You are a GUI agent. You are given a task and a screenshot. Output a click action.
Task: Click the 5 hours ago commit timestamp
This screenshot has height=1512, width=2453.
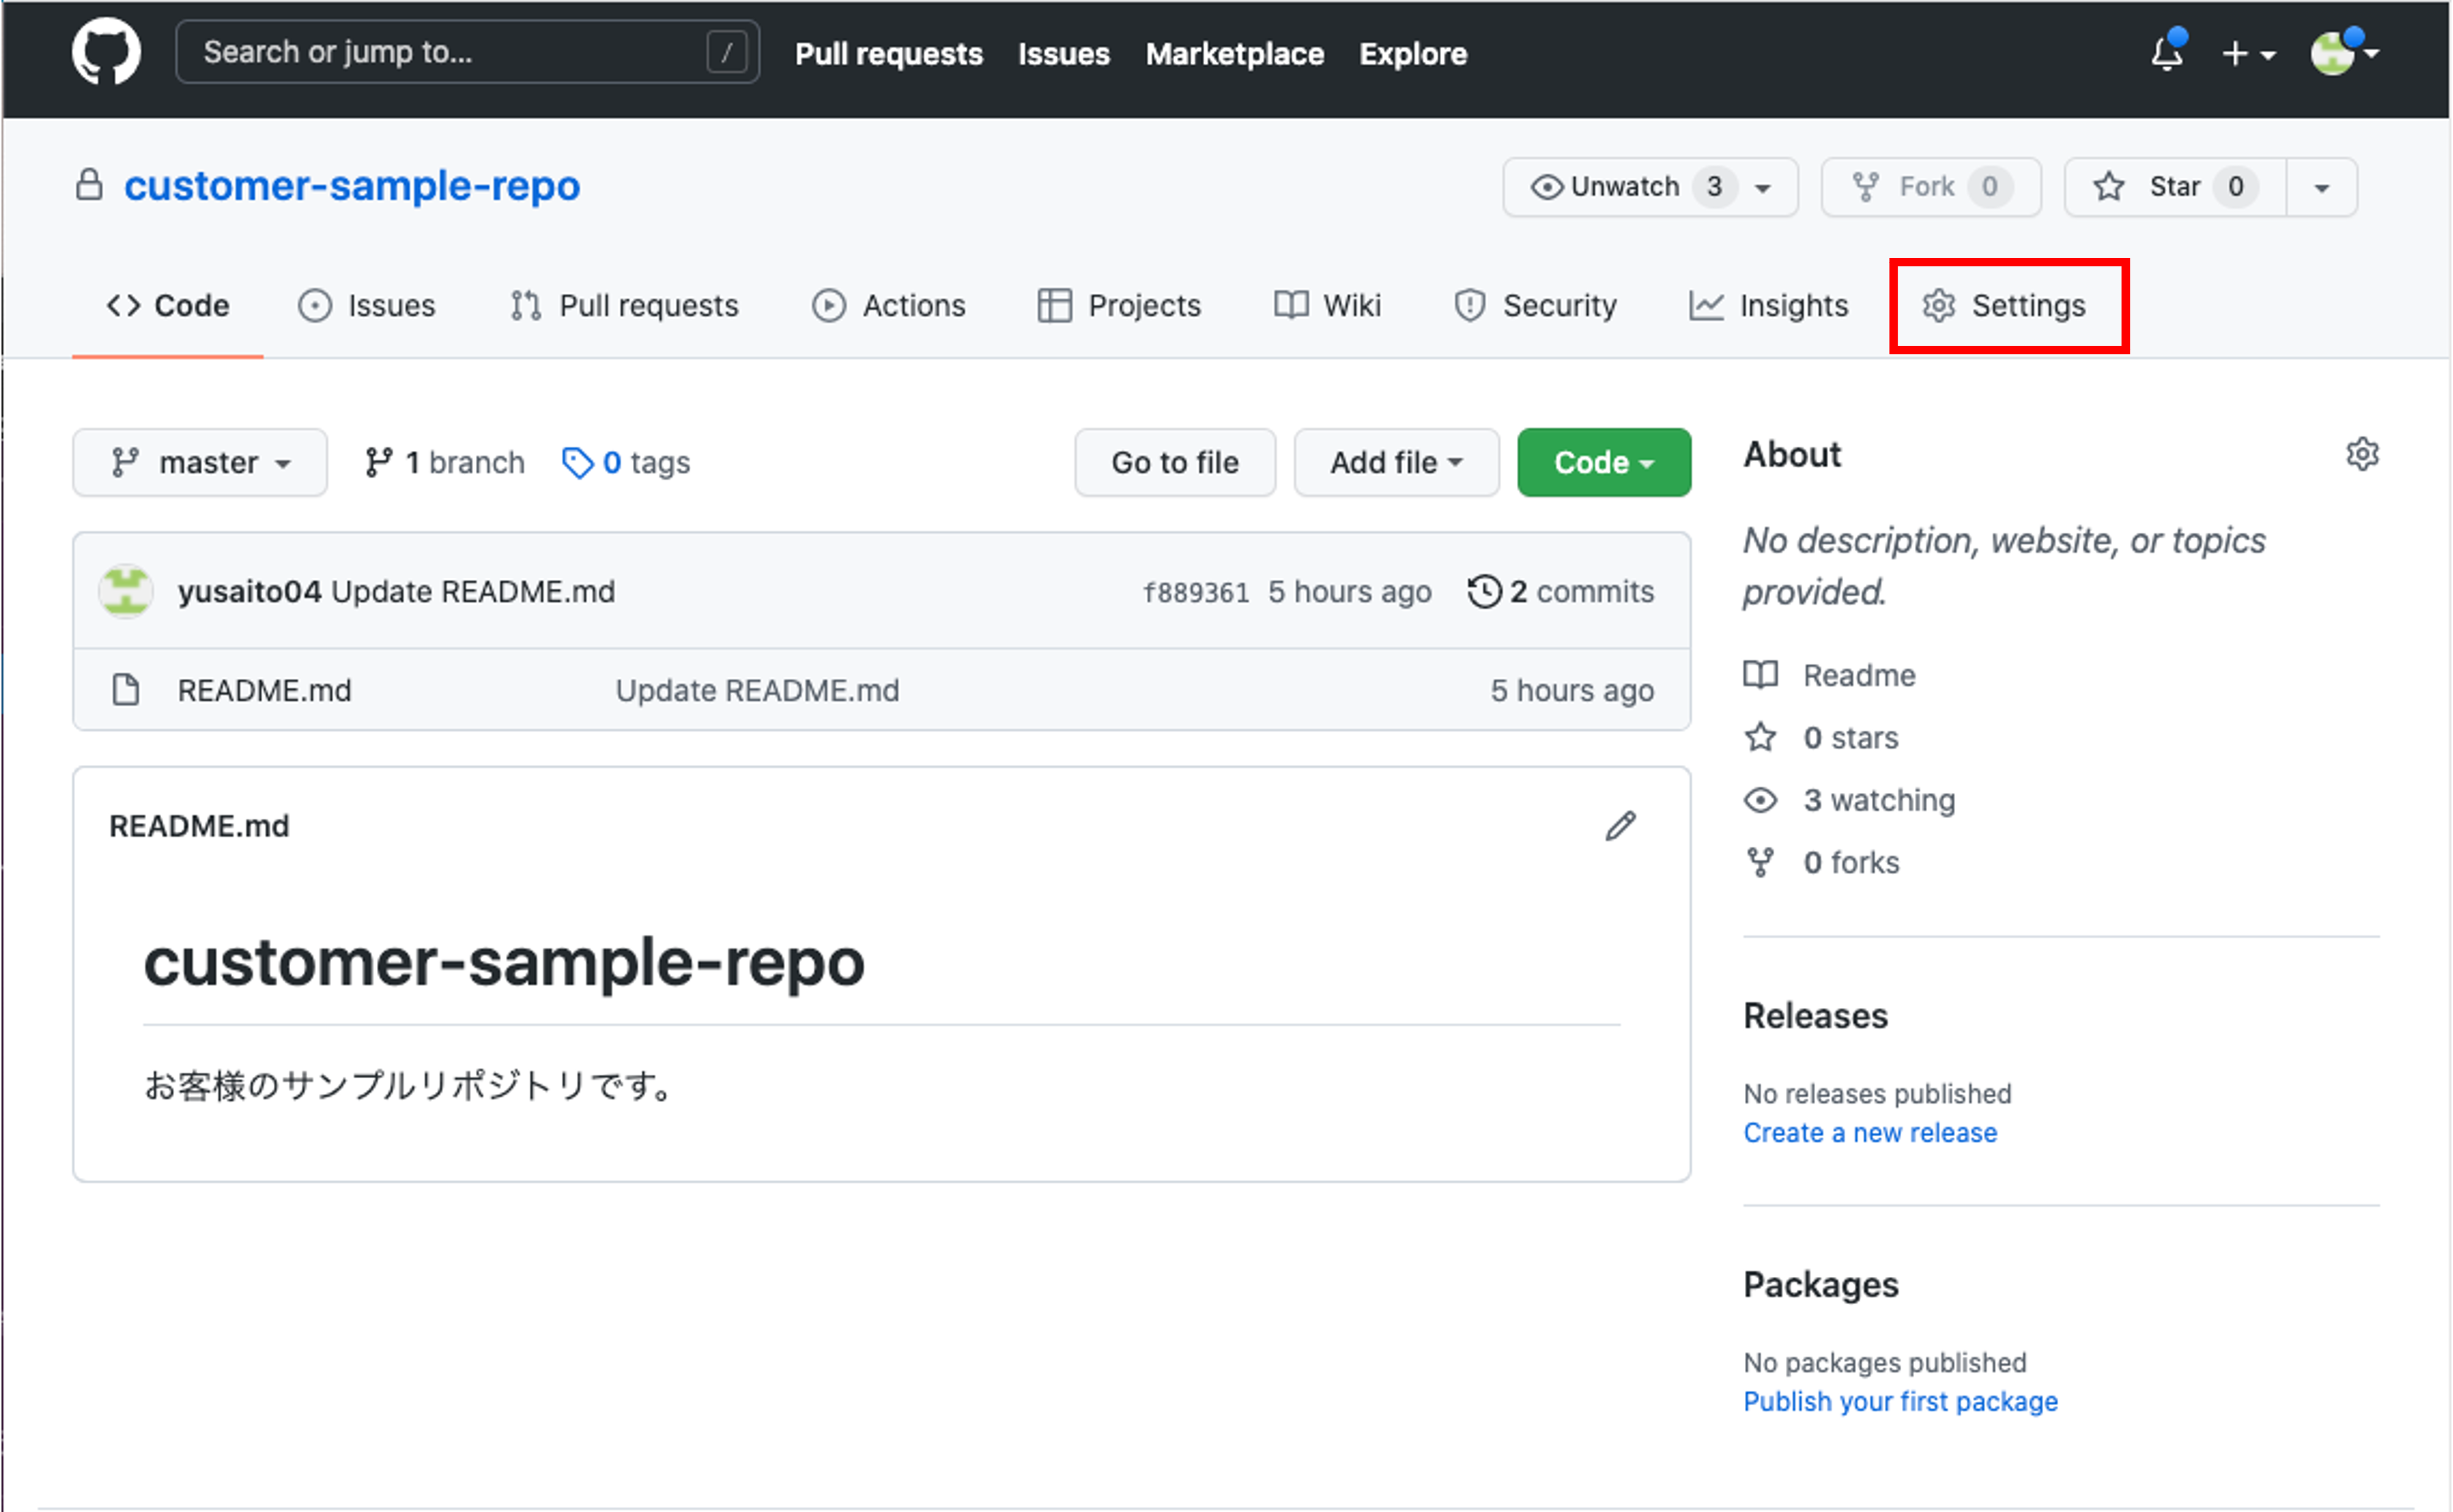coord(1349,592)
